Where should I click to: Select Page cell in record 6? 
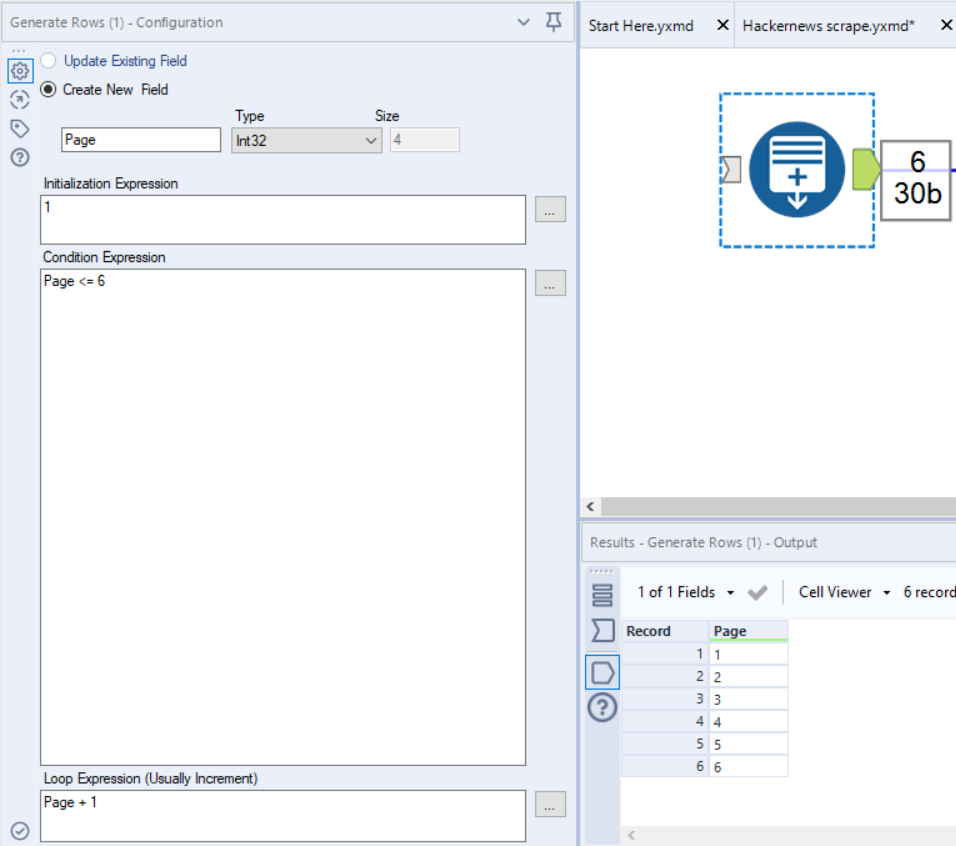click(748, 767)
